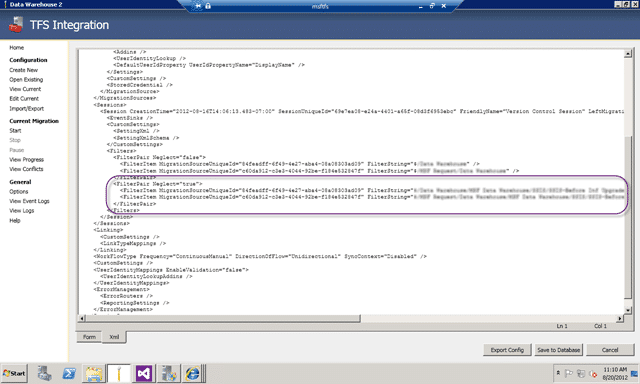The width and height of the screenshot is (640, 384).
Task: Switch to the Form tab
Action: 89,337
